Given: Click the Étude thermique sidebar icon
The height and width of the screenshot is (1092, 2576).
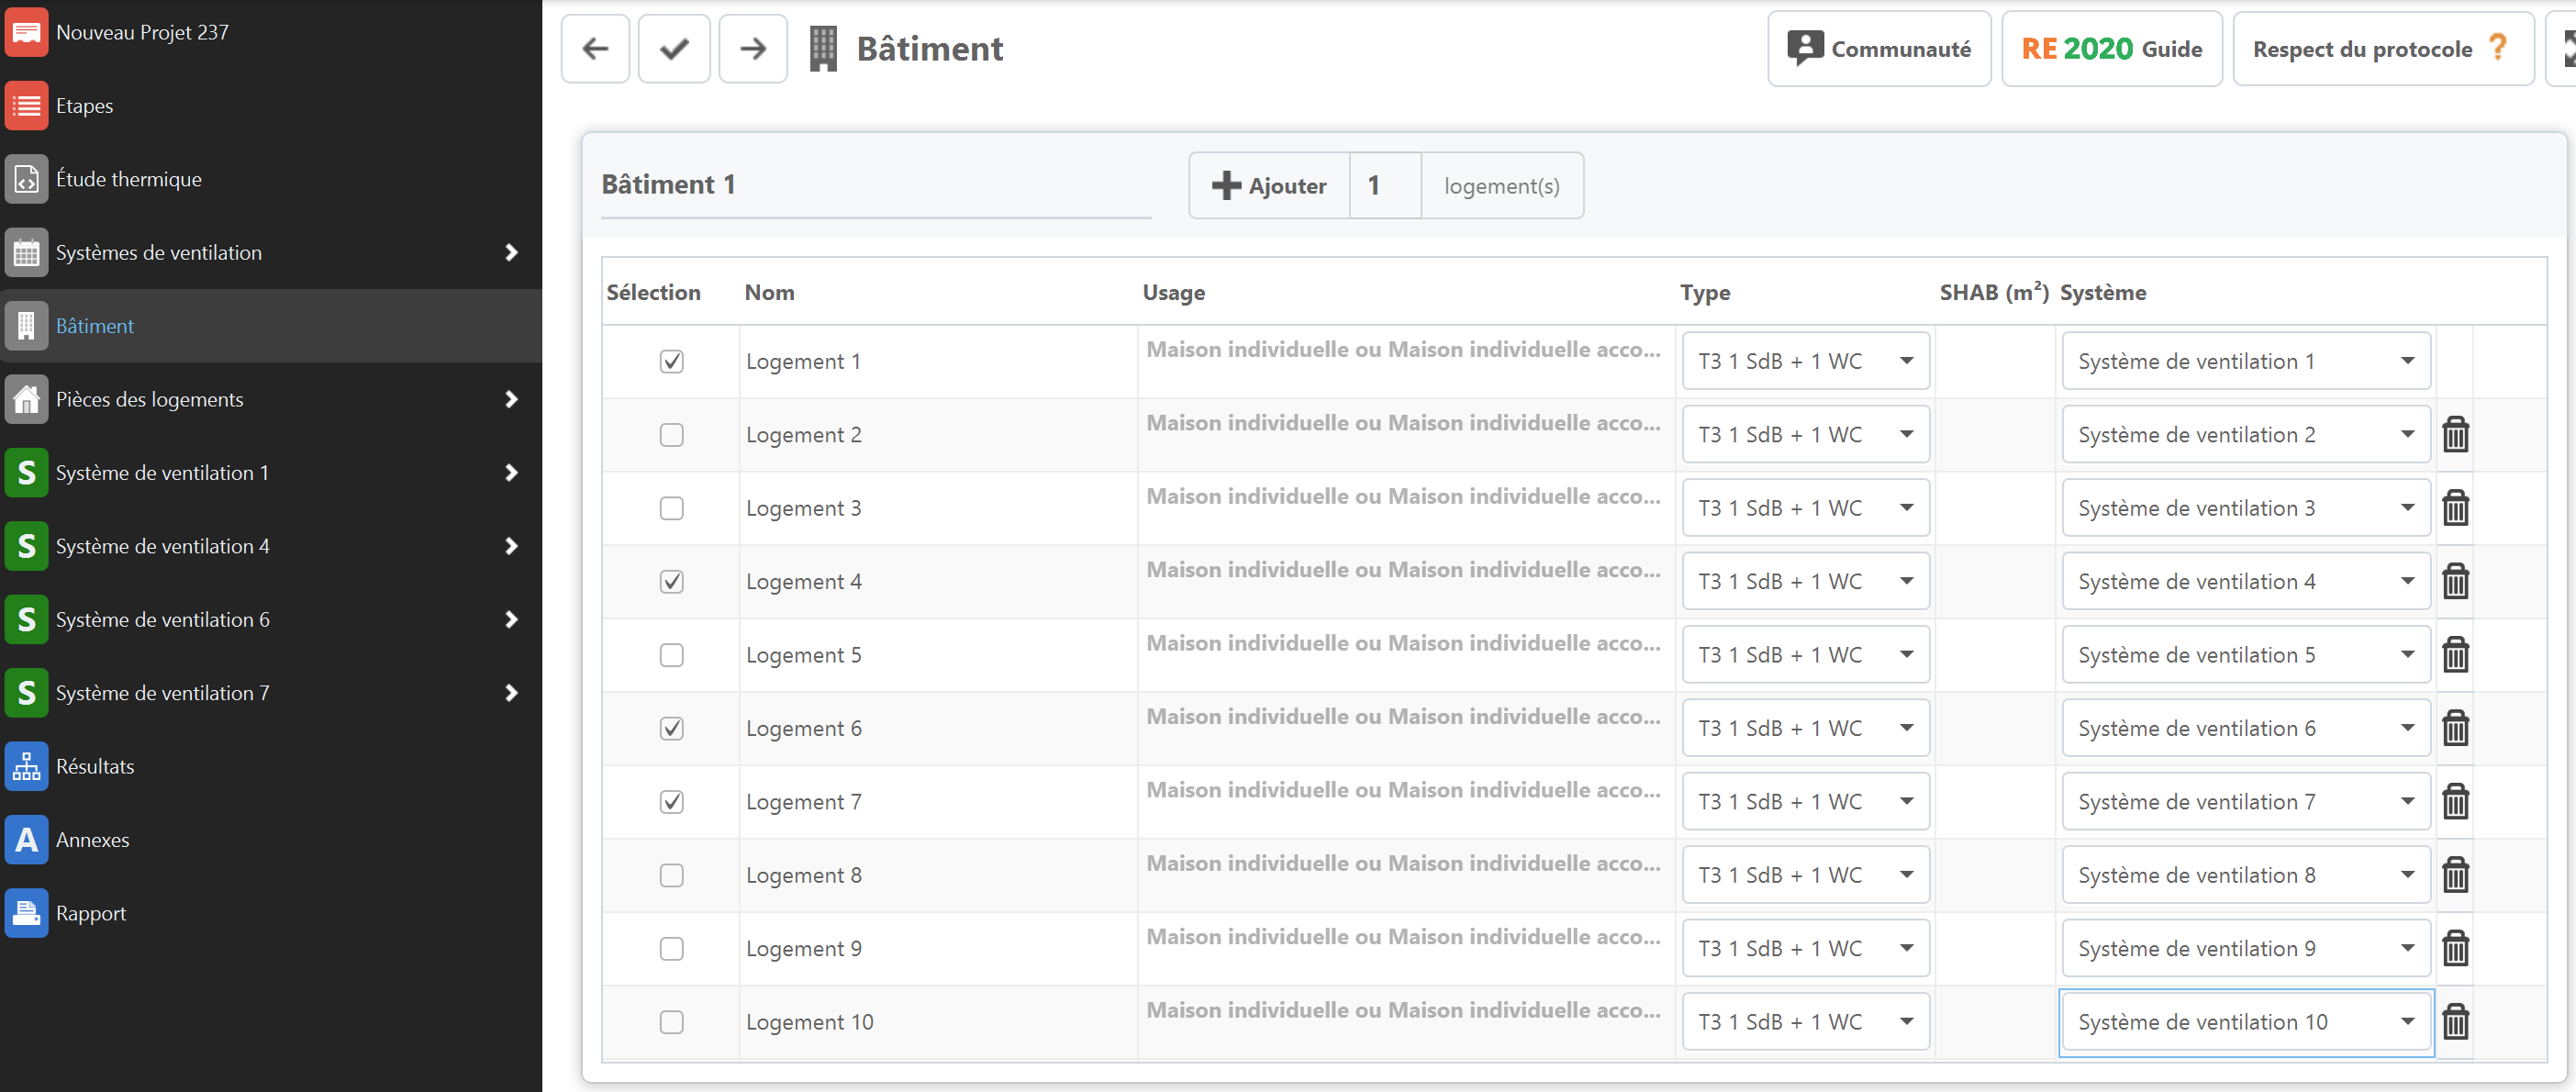Looking at the screenshot, I should (x=26, y=179).
